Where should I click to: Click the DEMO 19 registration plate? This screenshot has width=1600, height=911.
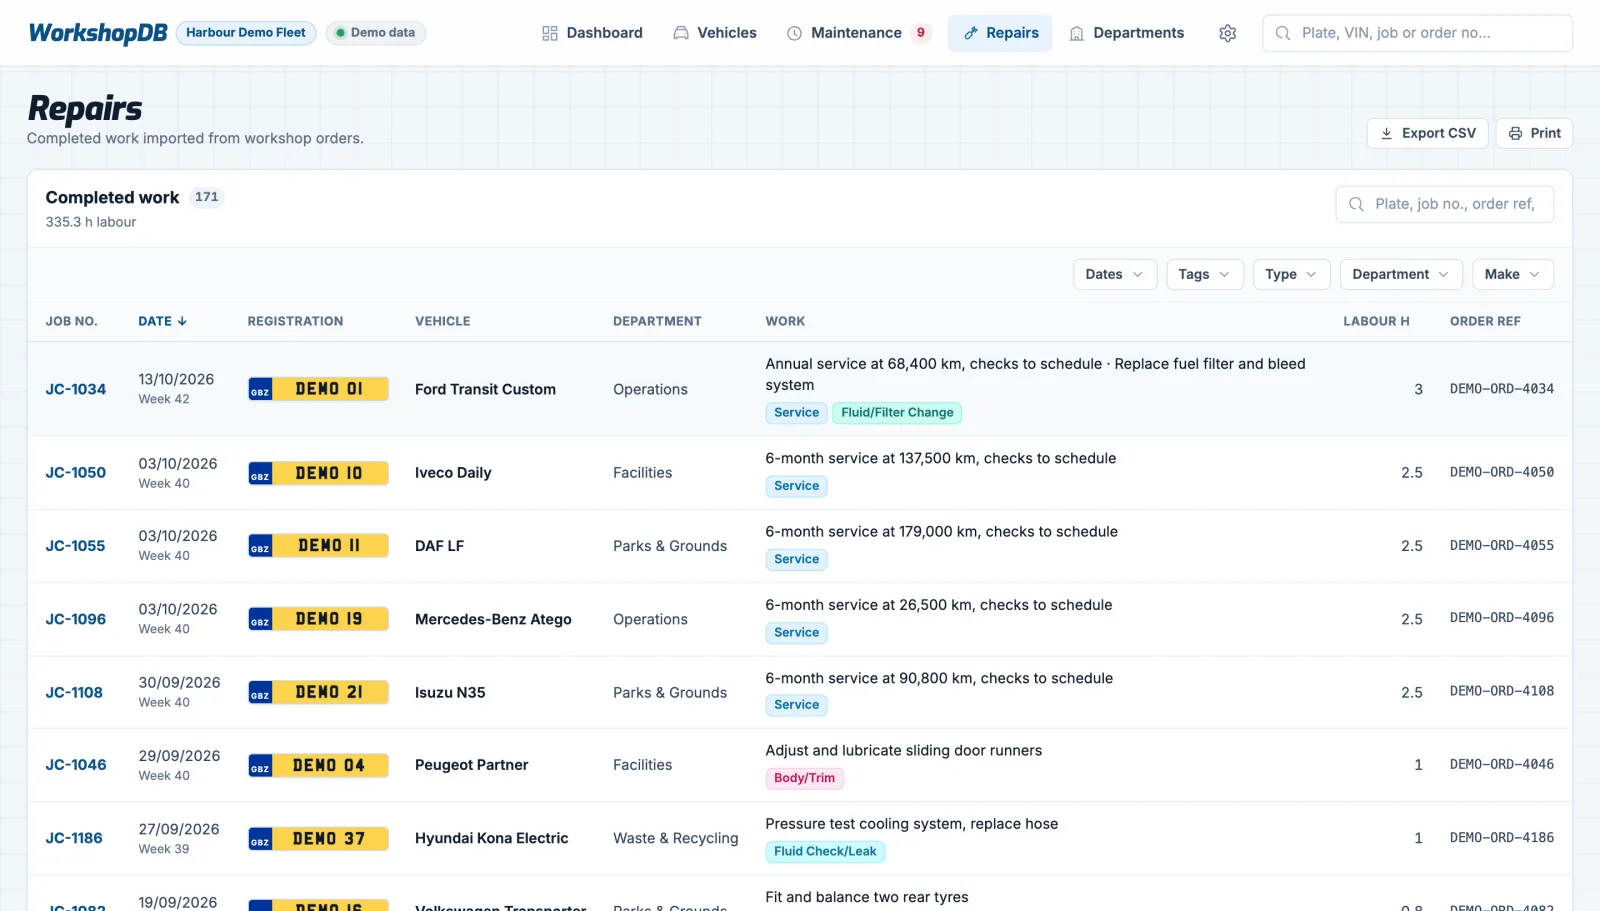pos(318,619)
